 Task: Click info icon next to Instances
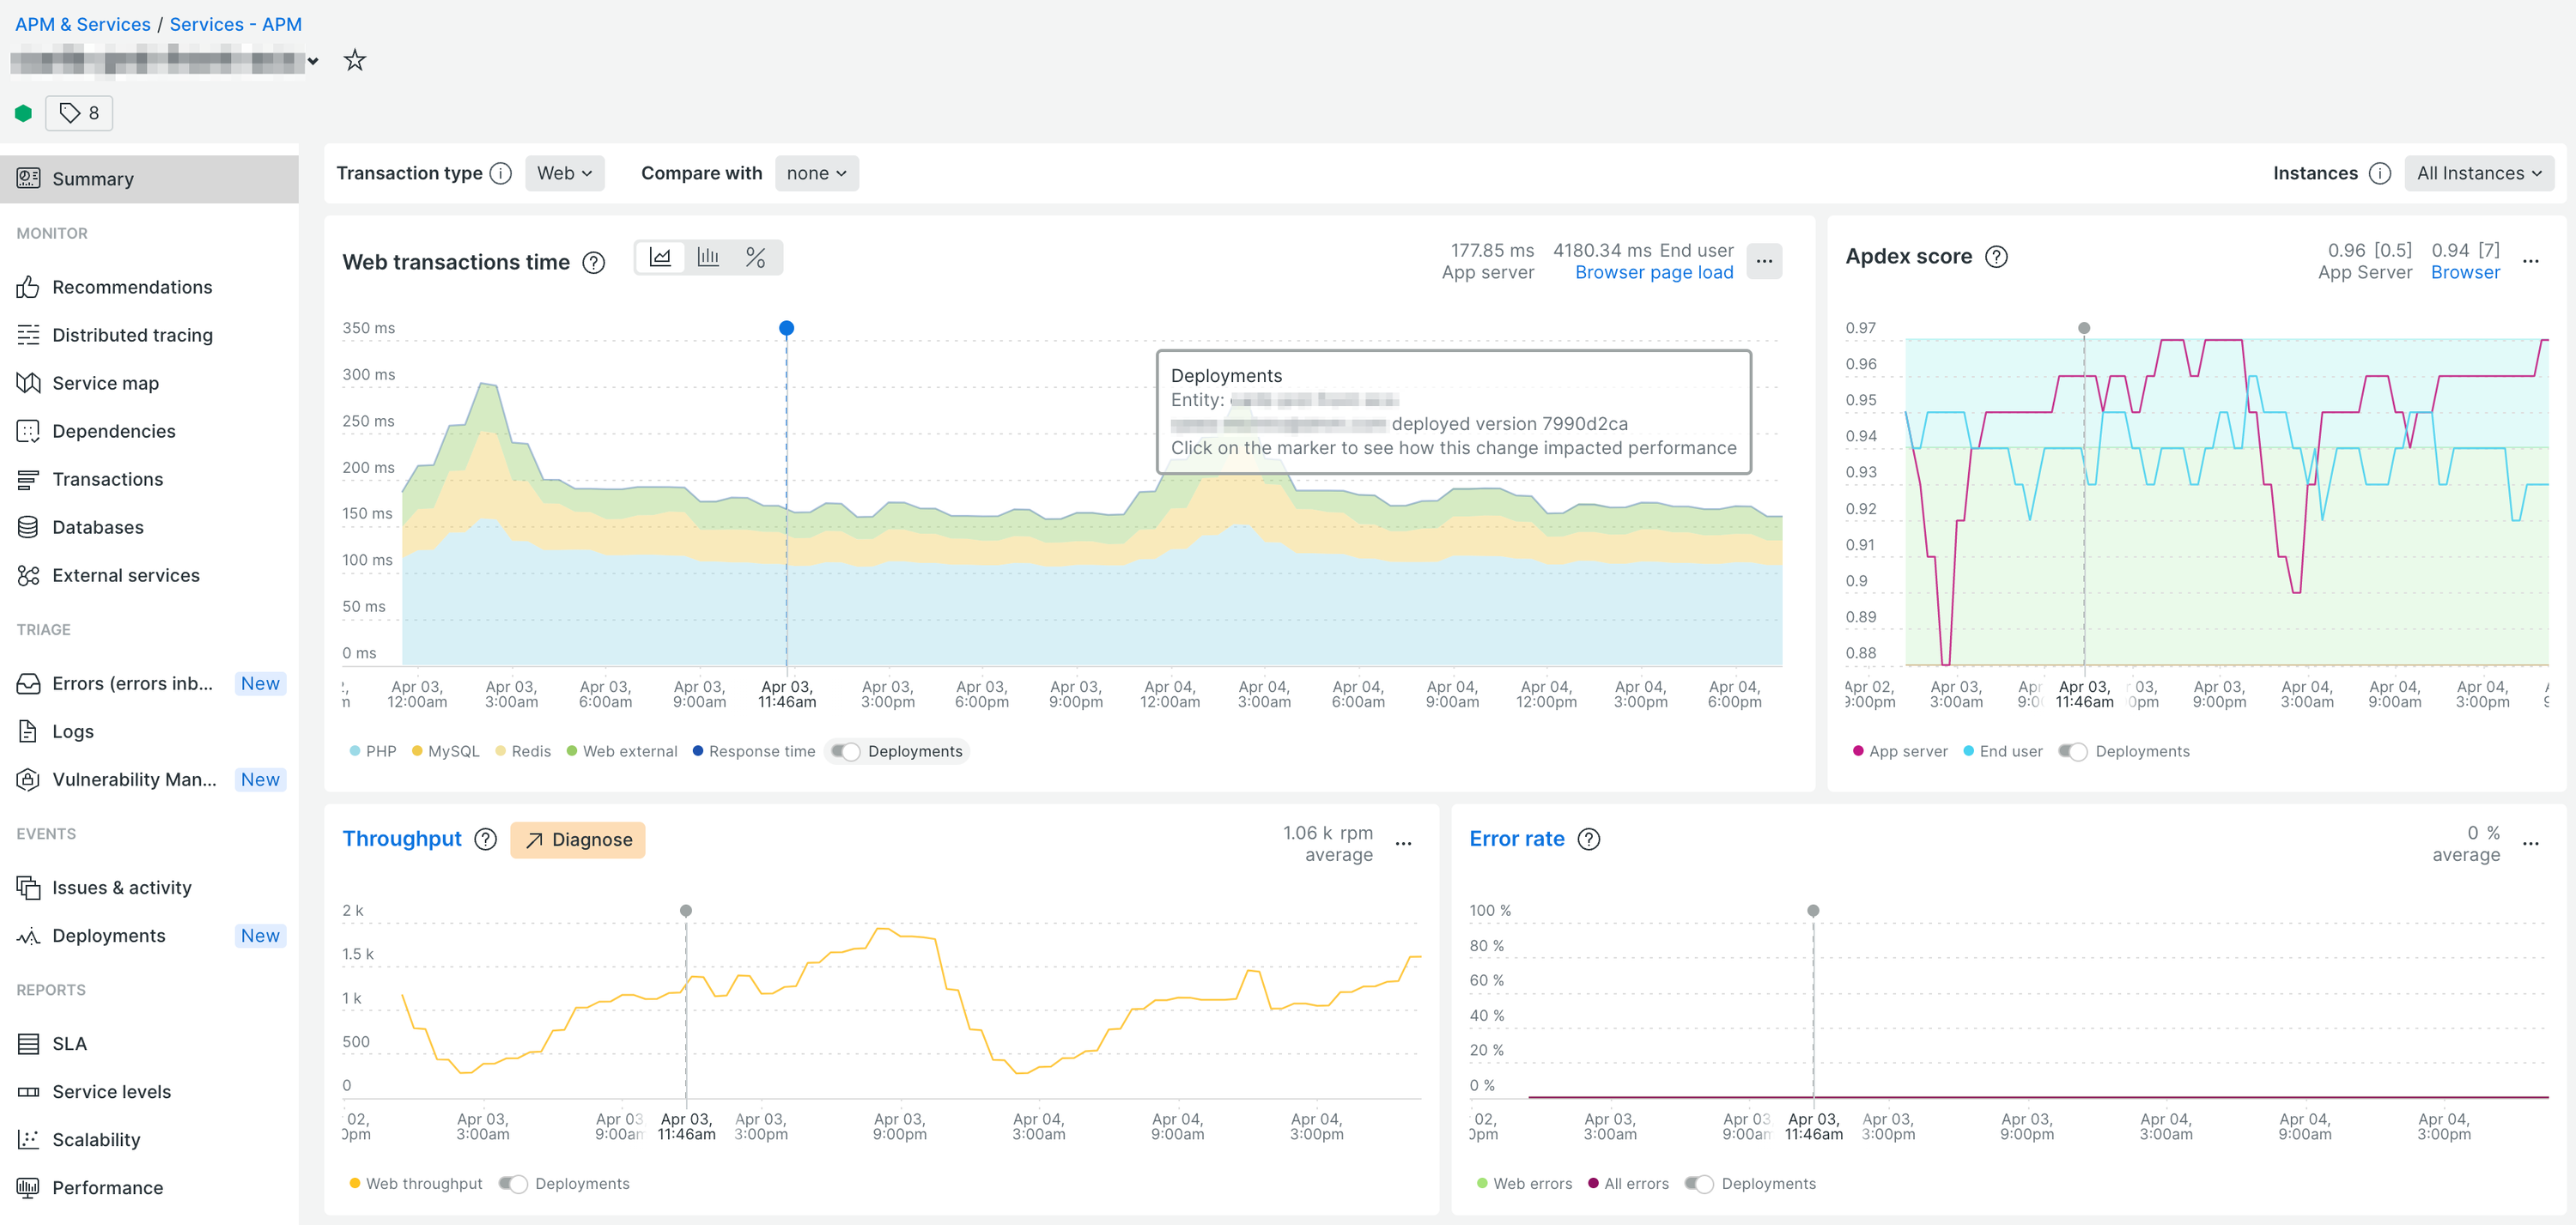2380,174
